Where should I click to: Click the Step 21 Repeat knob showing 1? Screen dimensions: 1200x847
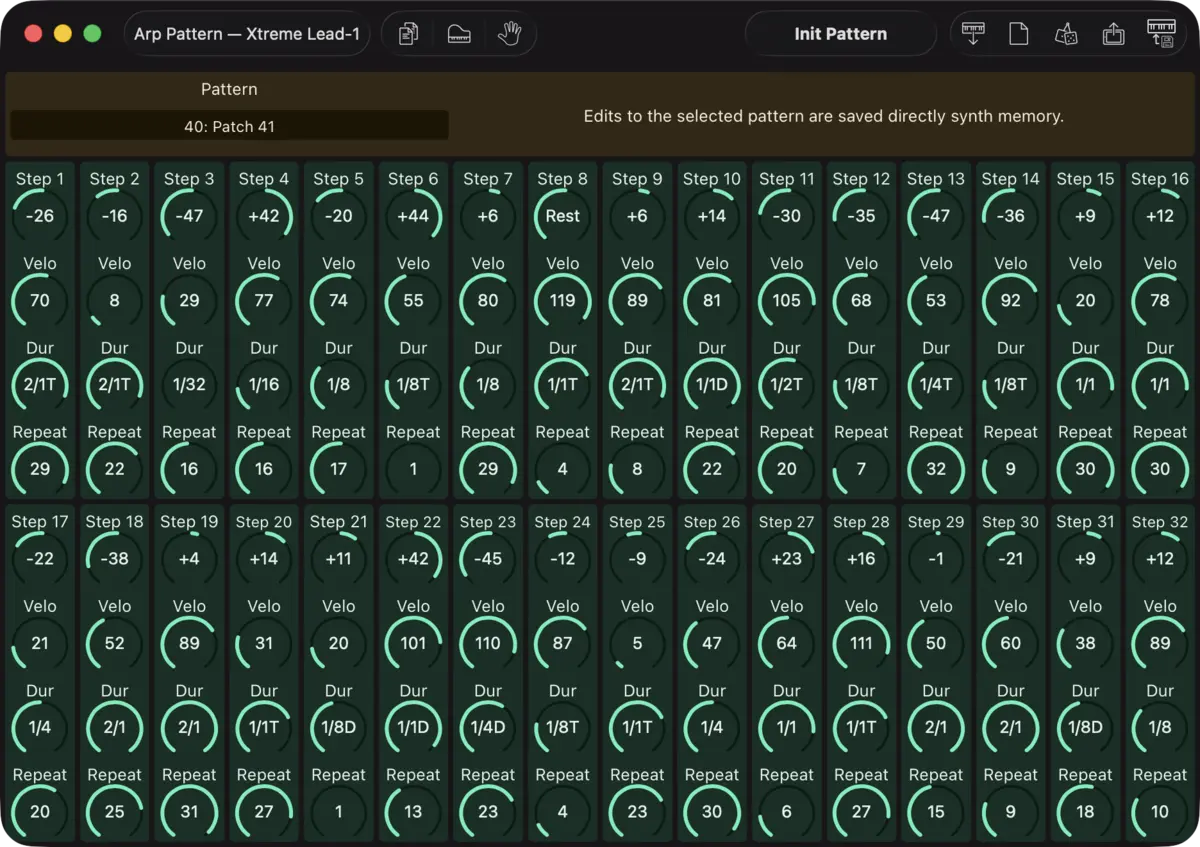coord(339,812)
